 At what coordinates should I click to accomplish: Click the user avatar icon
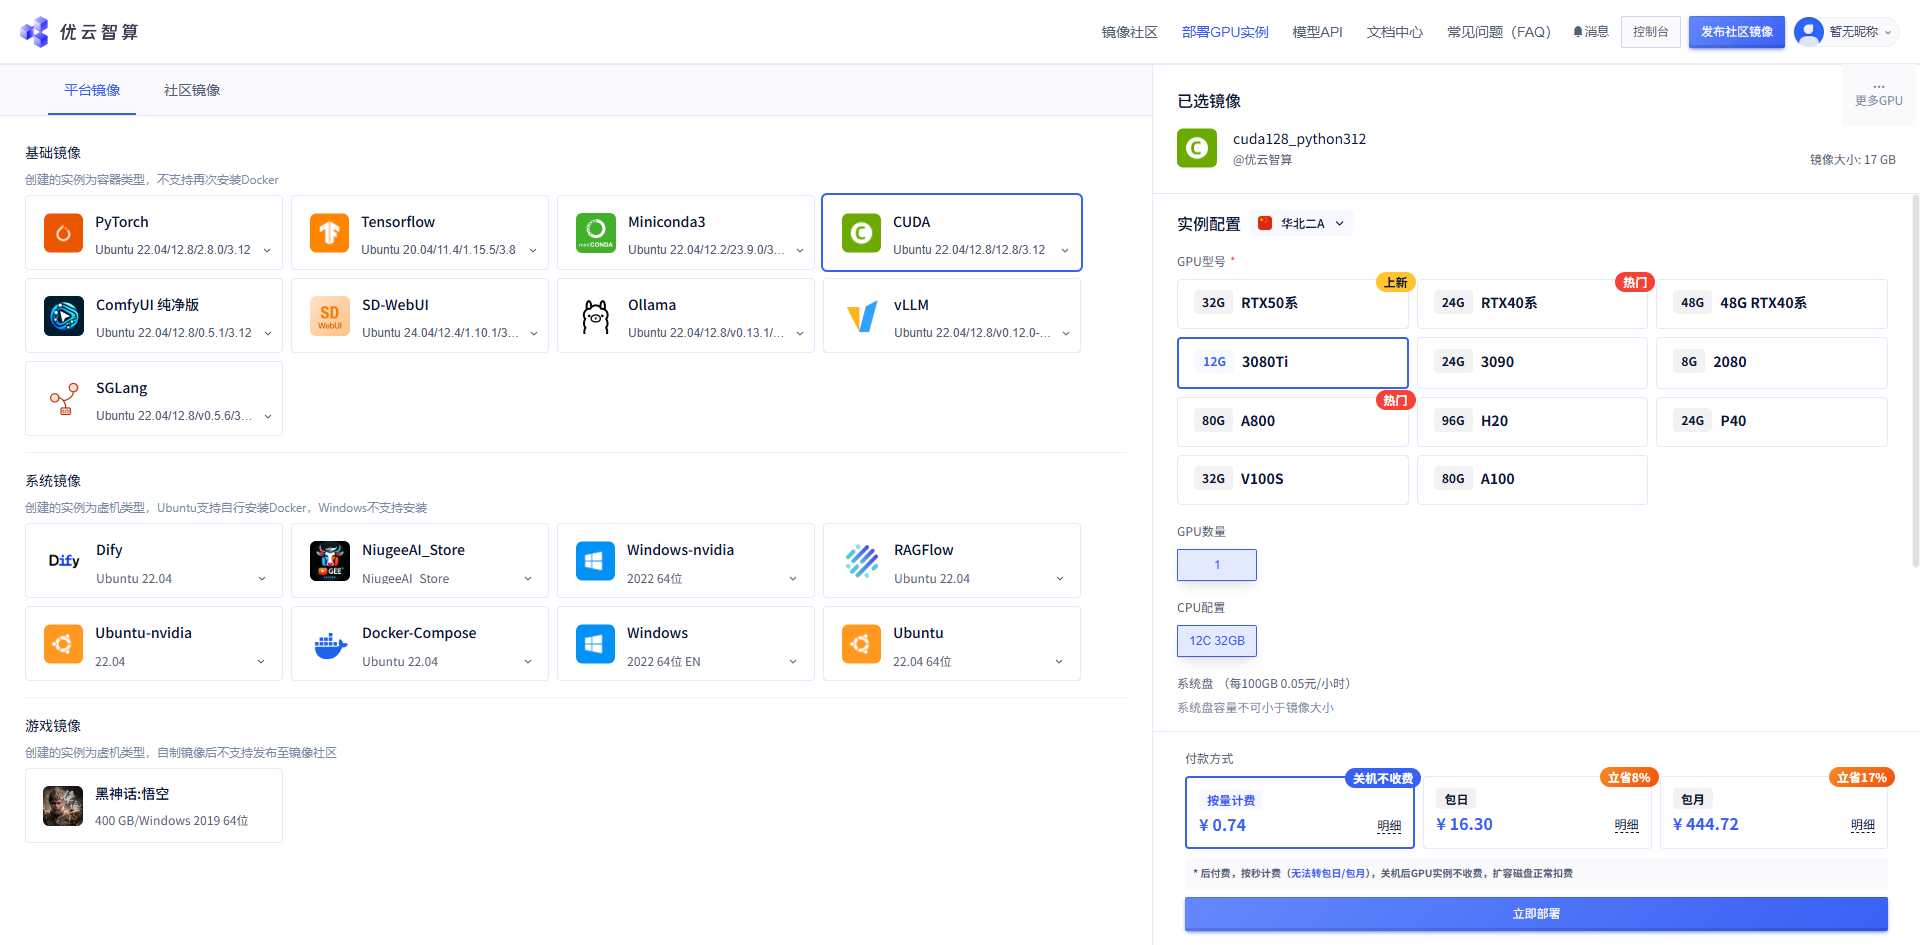click(1808, 32)
